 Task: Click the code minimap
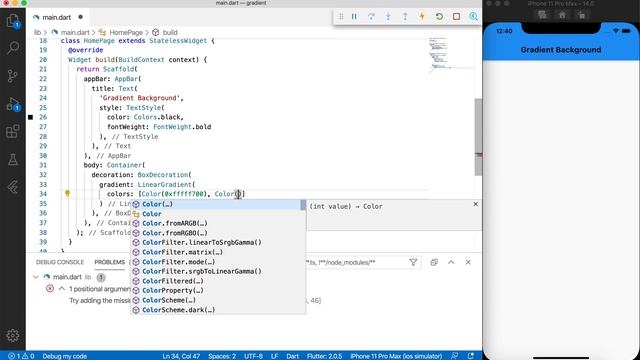point(451,55)
